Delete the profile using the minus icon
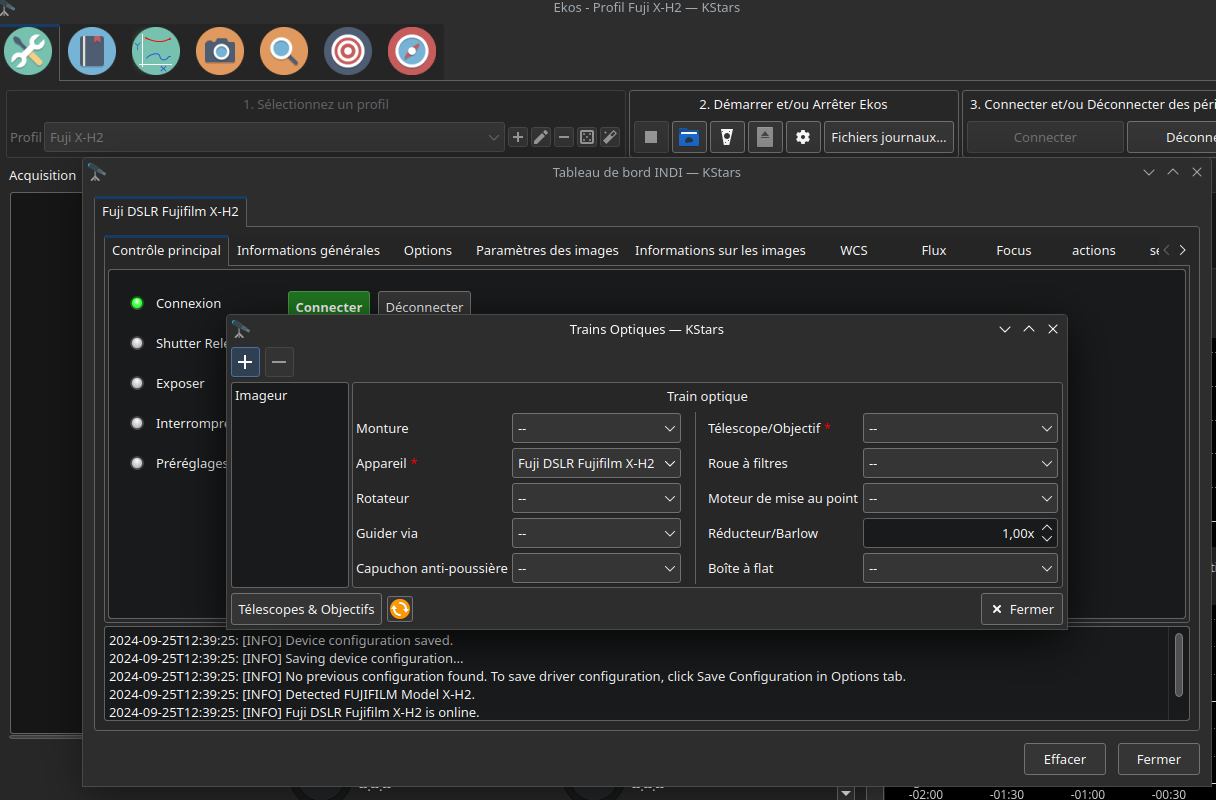The height and width of the screenshot is (800, 1216). tap(564, 137)
